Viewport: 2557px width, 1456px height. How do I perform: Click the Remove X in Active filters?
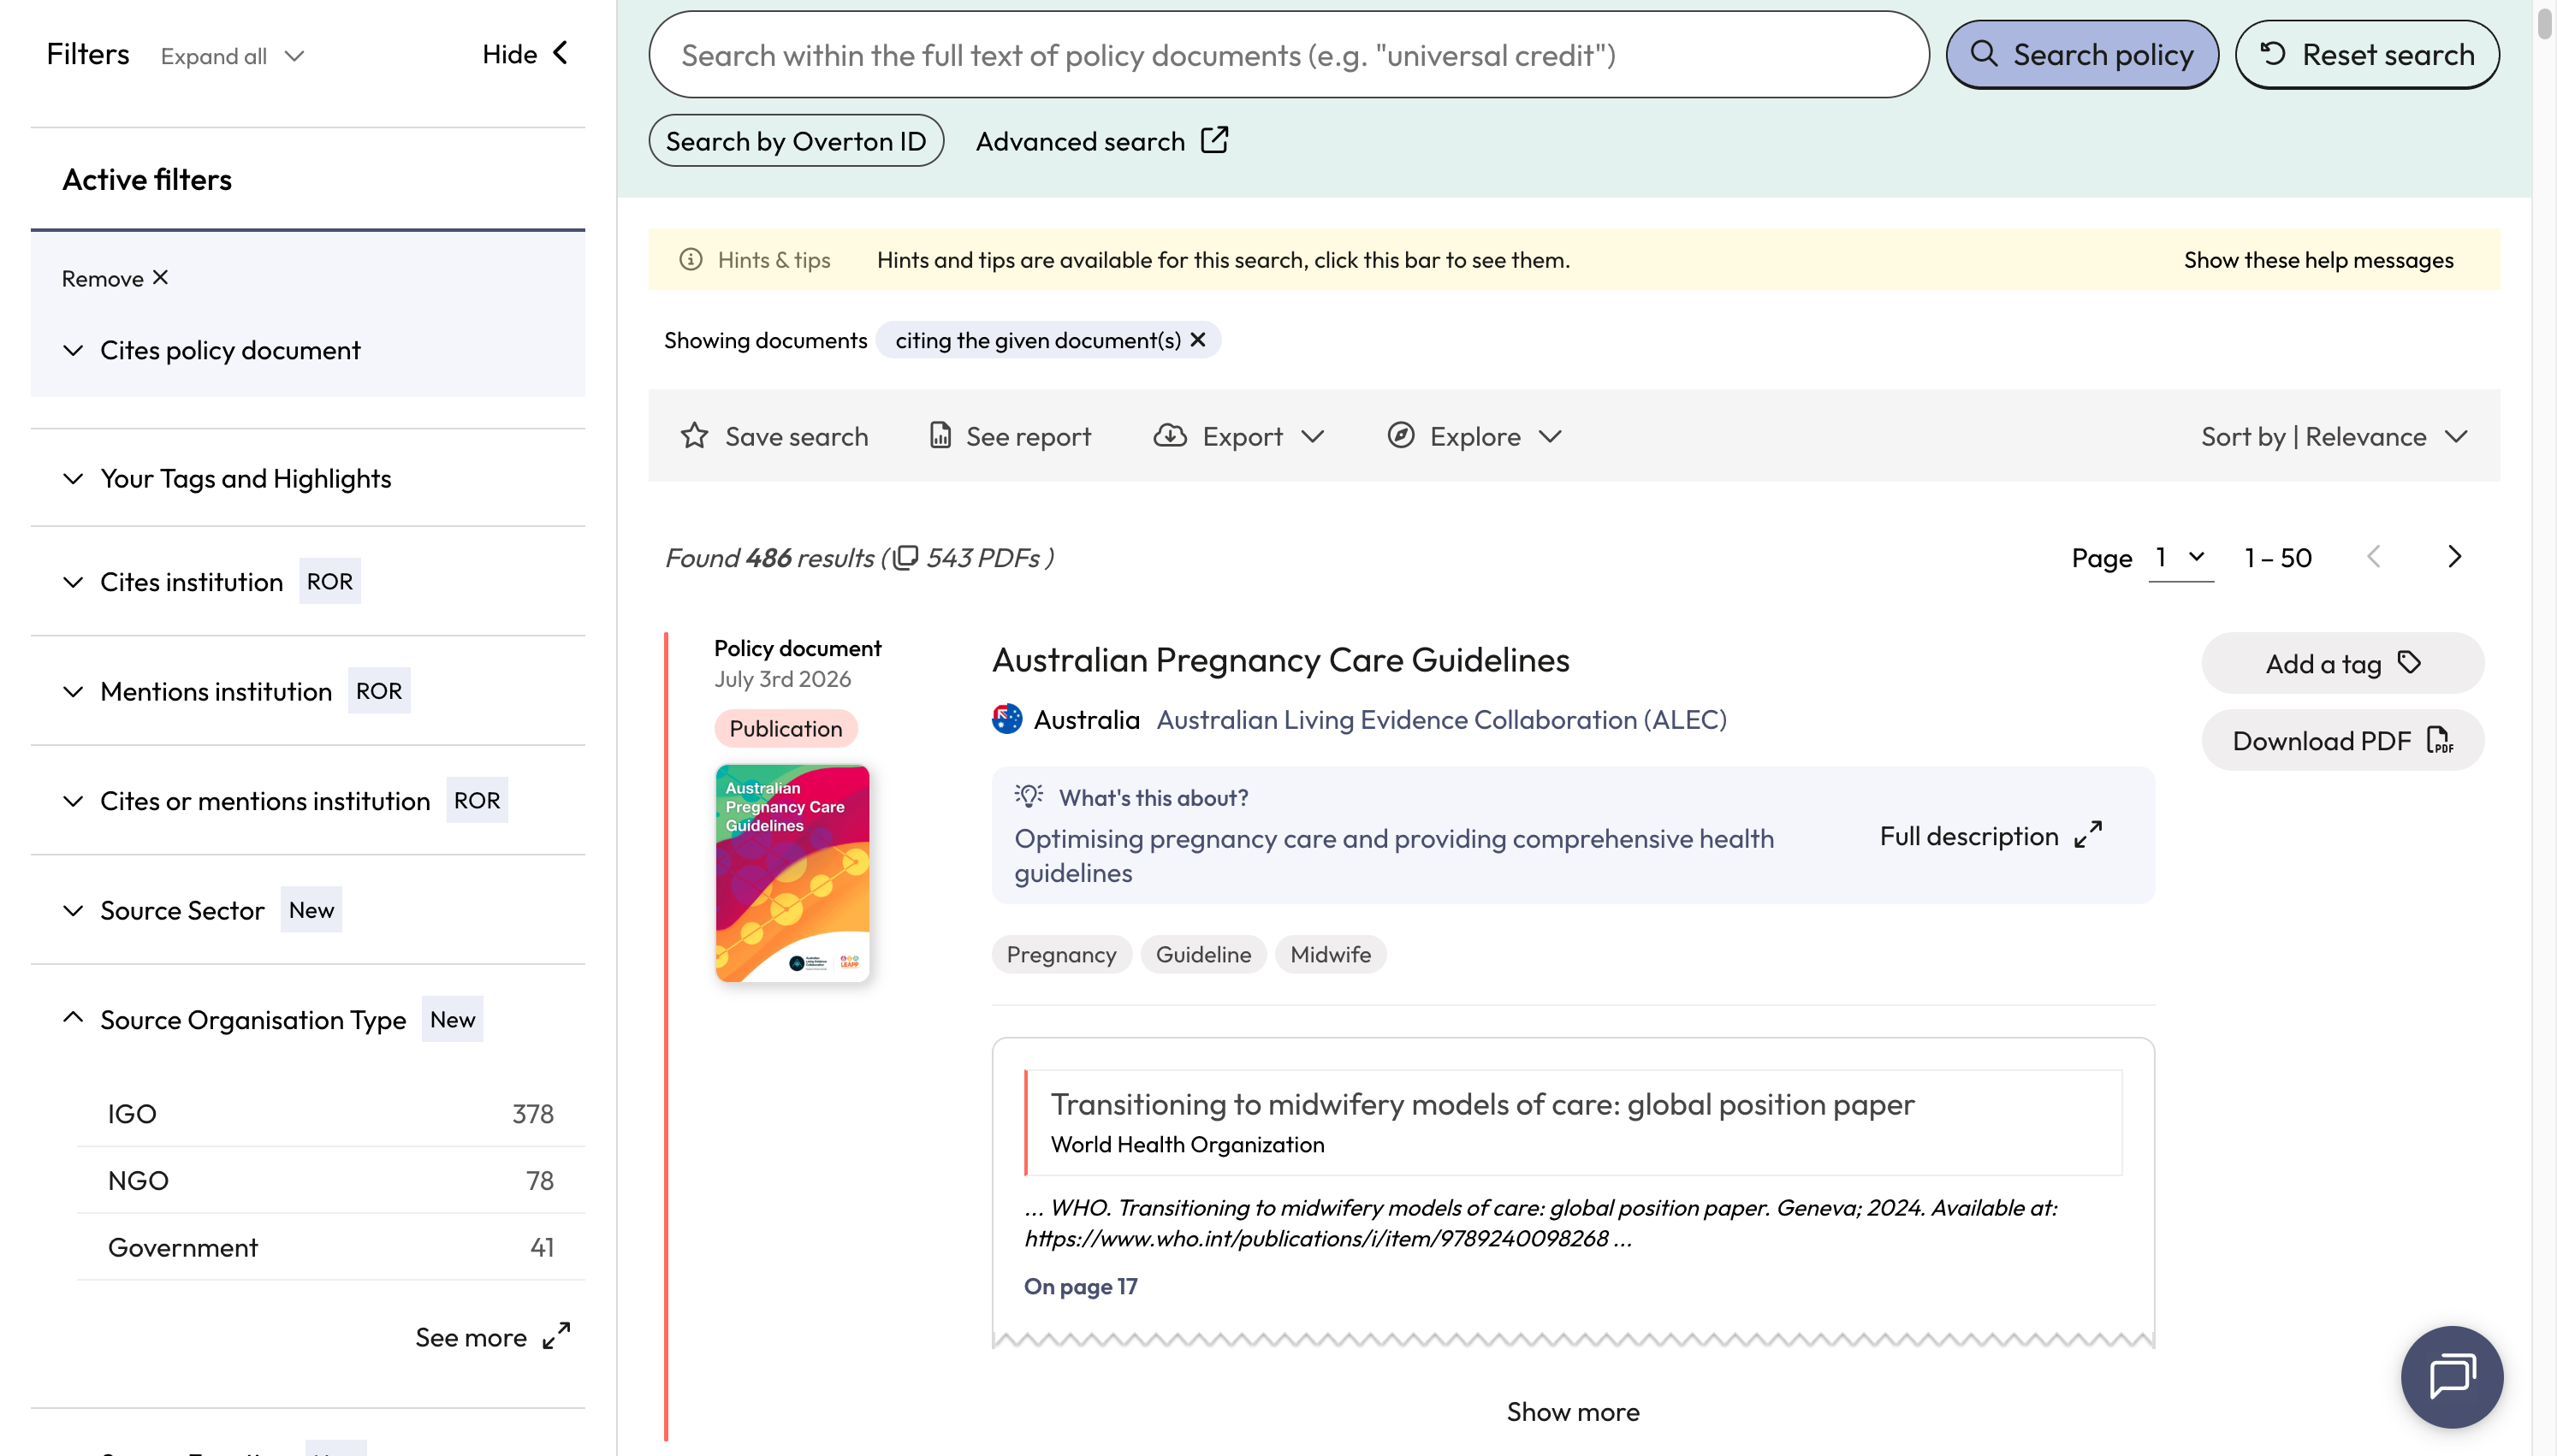[x=160, y=277]
